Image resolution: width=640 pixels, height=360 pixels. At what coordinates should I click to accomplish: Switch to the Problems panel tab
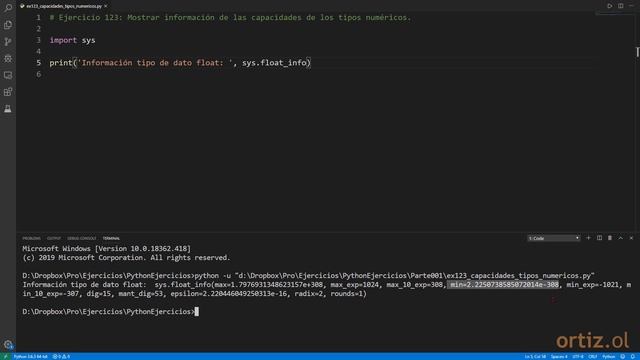tap(31, 238)
